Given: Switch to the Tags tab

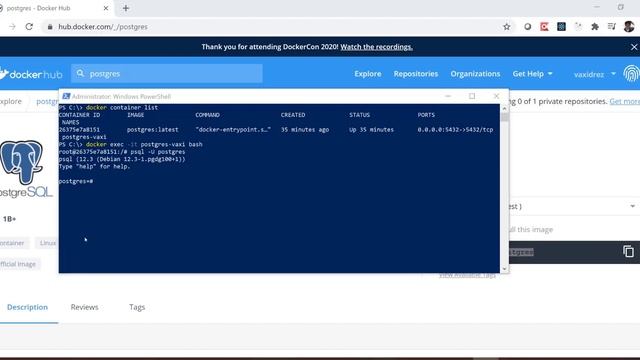Looking at the screenshot, I should 137,307.
